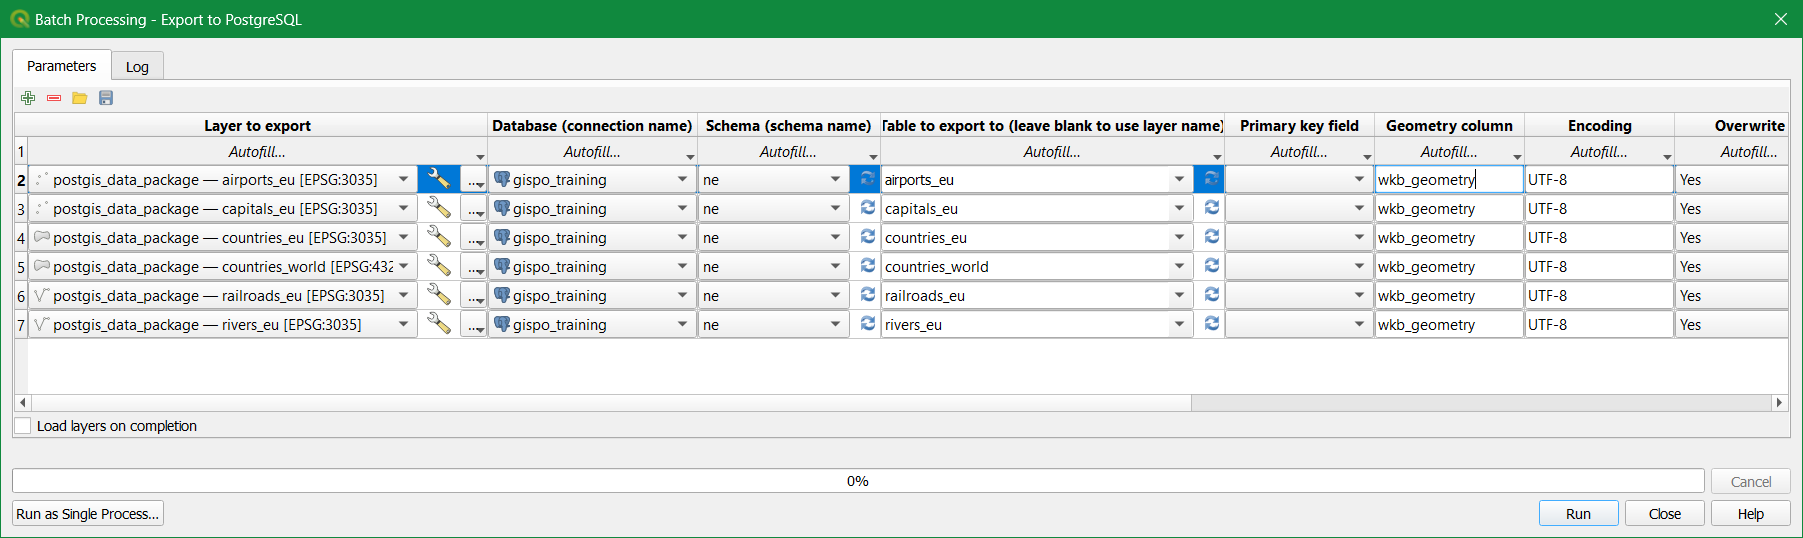Click wrench icon in capitals_eu row
Viewport: 1803px width, 538px height.
pos(438,208)
